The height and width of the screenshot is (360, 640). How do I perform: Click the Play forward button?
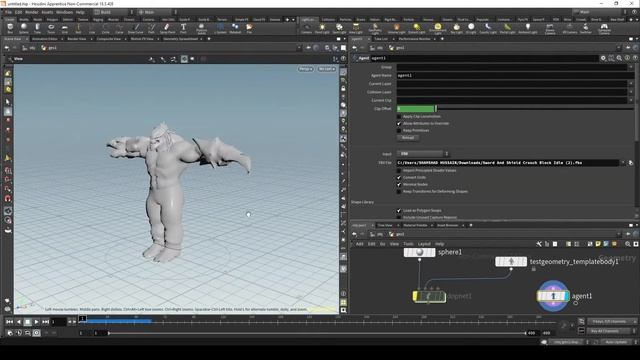pos(36,322)
